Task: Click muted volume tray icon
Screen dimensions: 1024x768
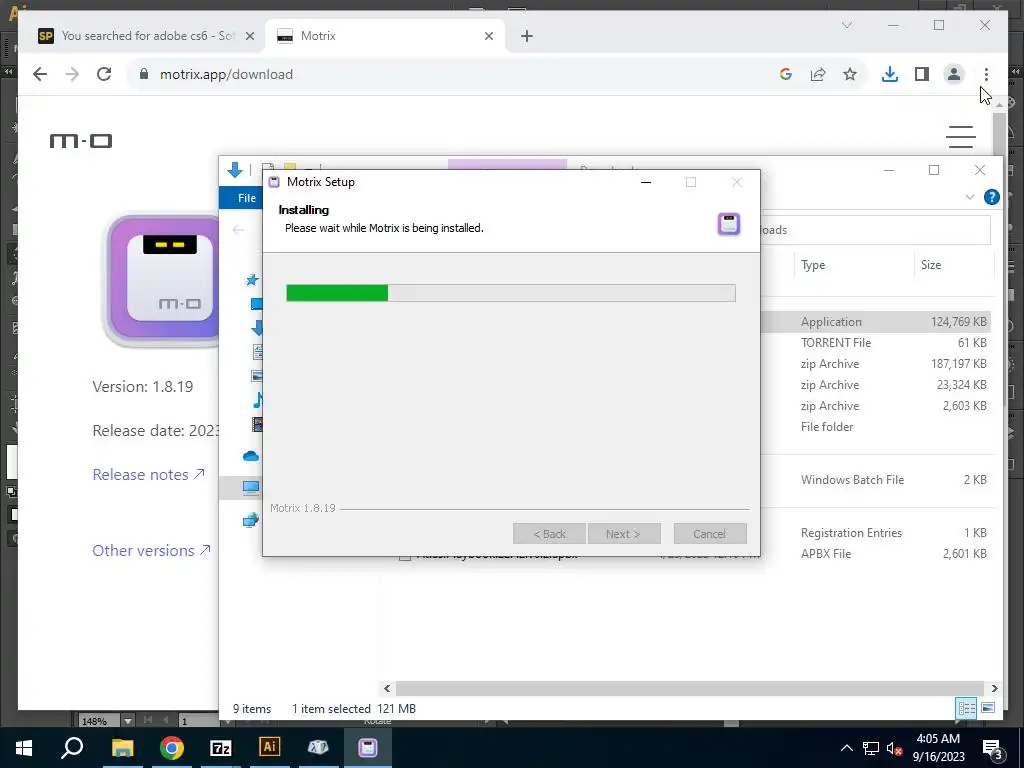Action: [x=895, y=748]
